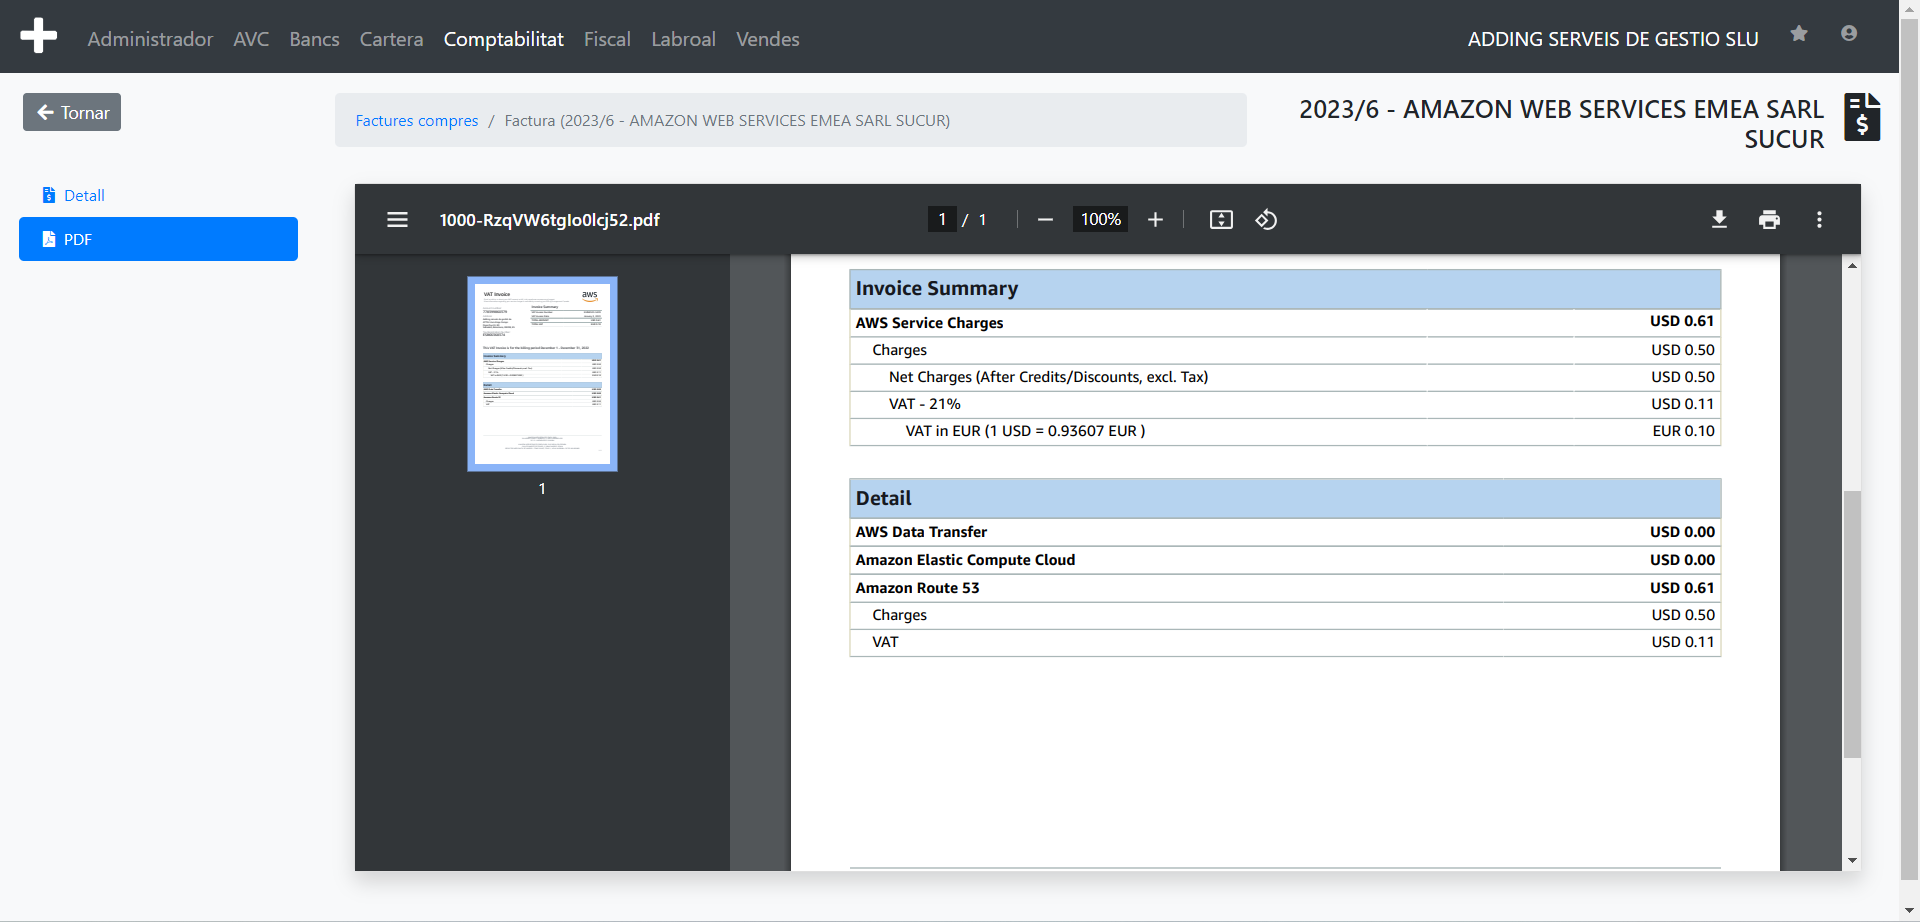The width and height of the screenshot is (1920, 922).
Task: Click the page number input field
Action: (x=942, y=219)
